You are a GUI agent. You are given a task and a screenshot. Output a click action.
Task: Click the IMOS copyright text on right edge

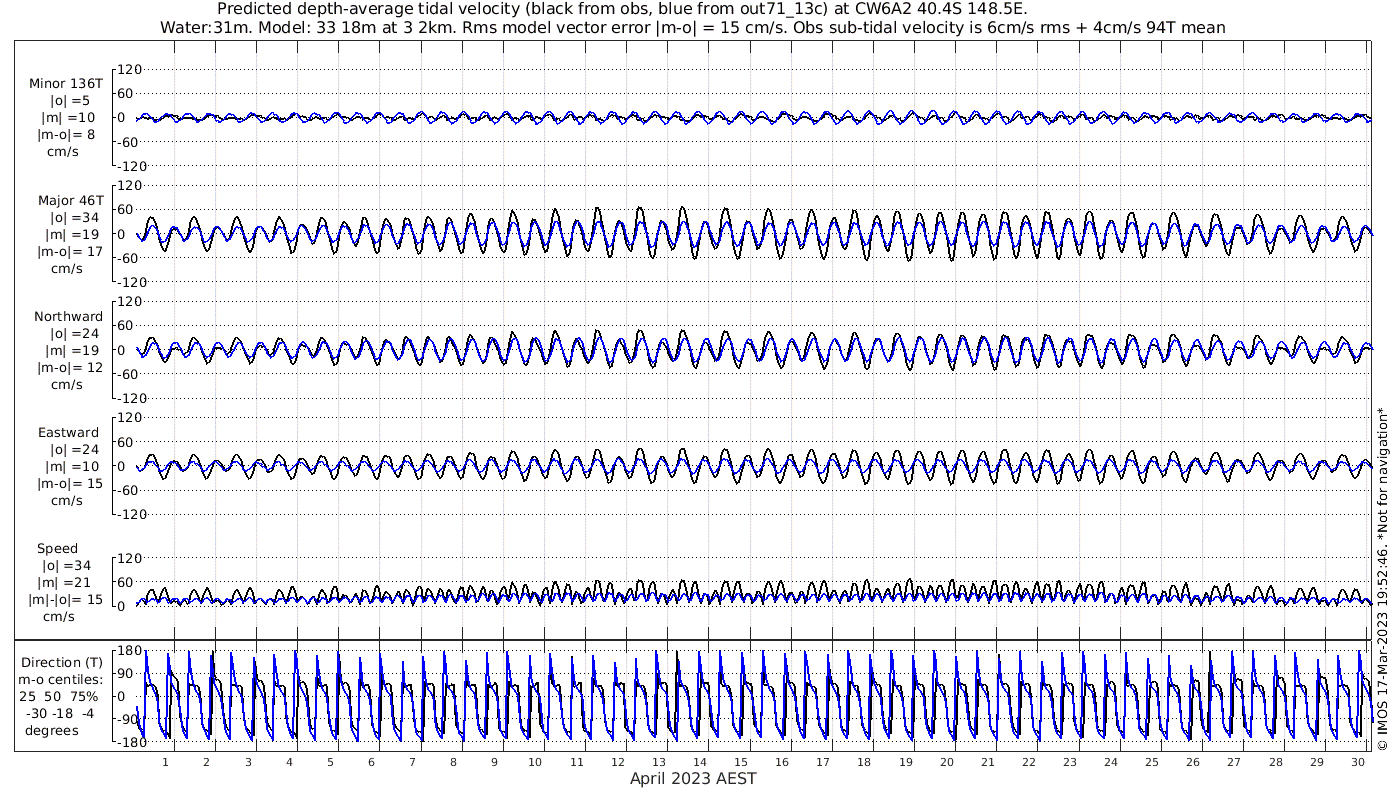1382,578
